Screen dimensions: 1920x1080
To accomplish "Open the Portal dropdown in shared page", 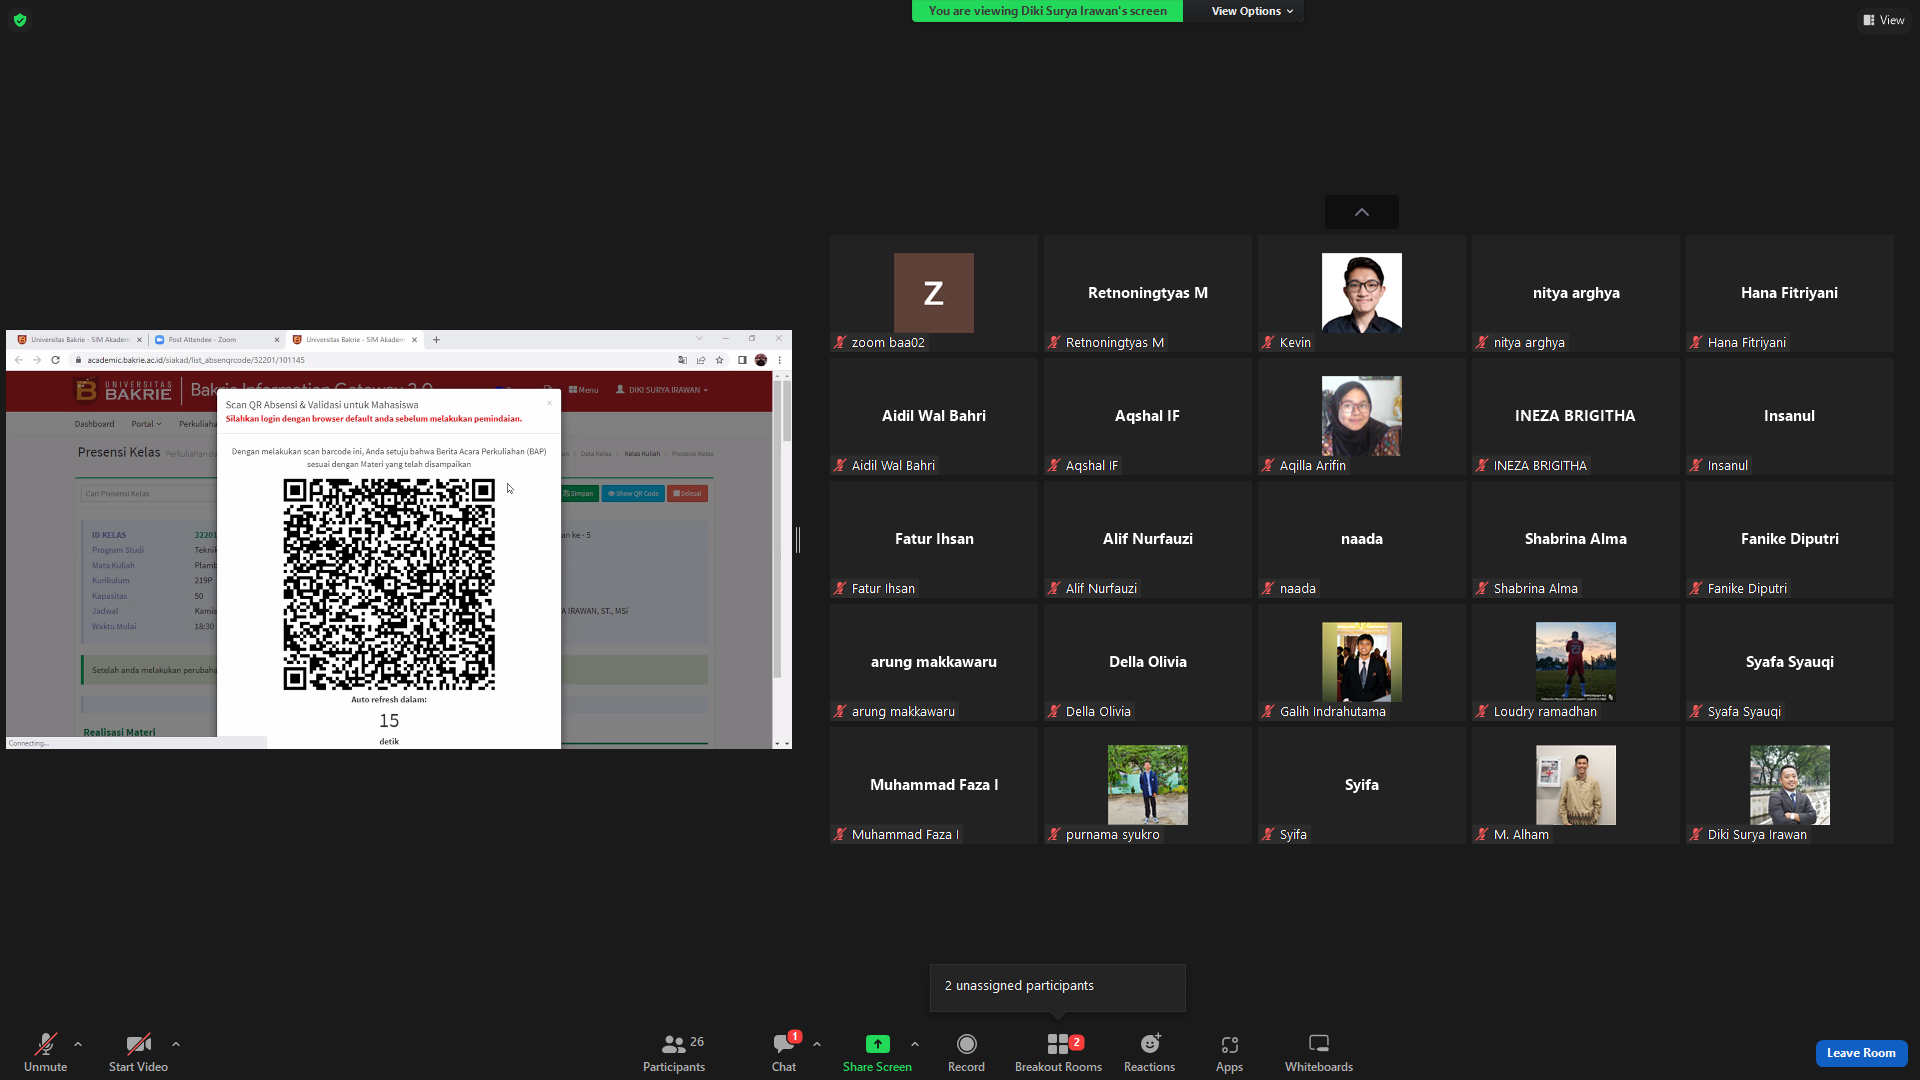I will tap(146, 424).
